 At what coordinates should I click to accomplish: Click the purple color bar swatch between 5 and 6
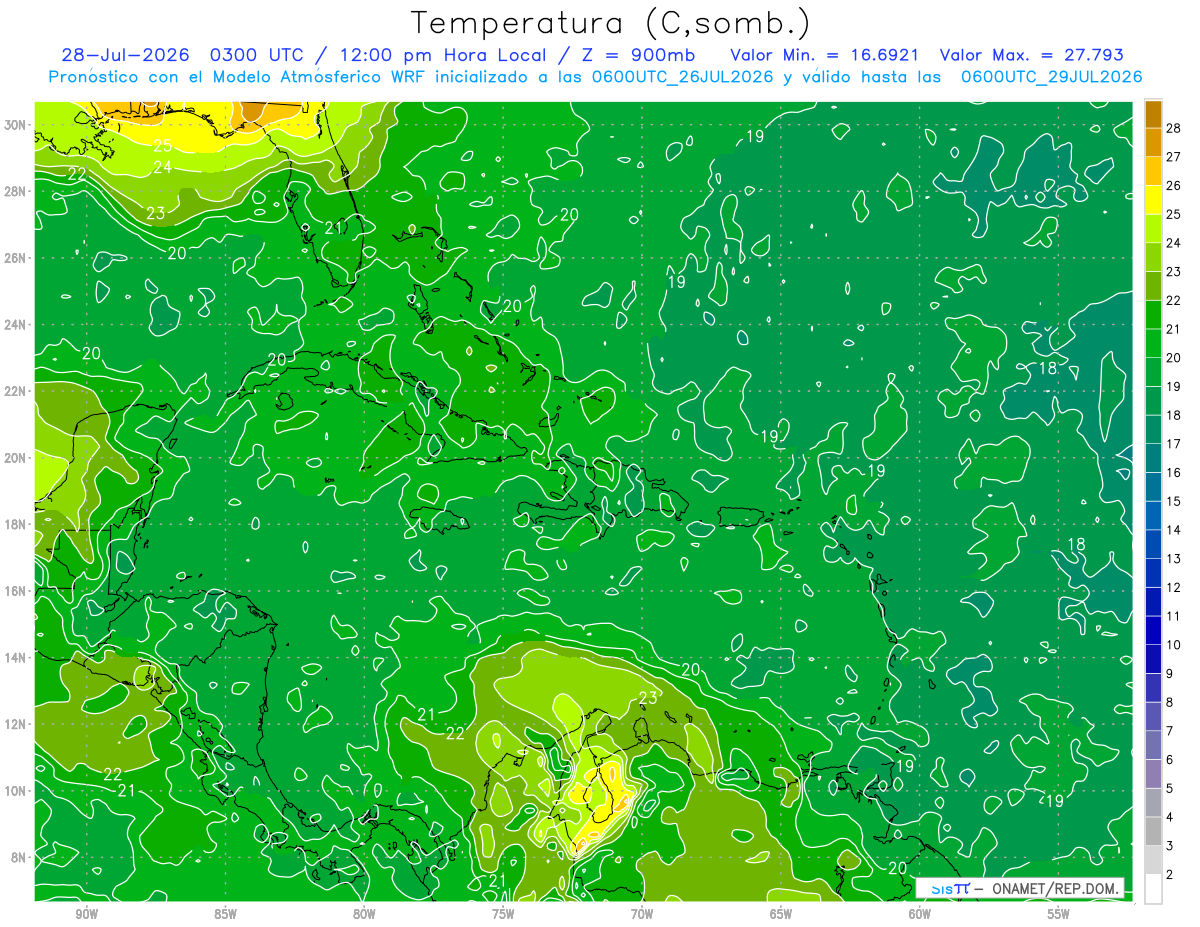1153,773
